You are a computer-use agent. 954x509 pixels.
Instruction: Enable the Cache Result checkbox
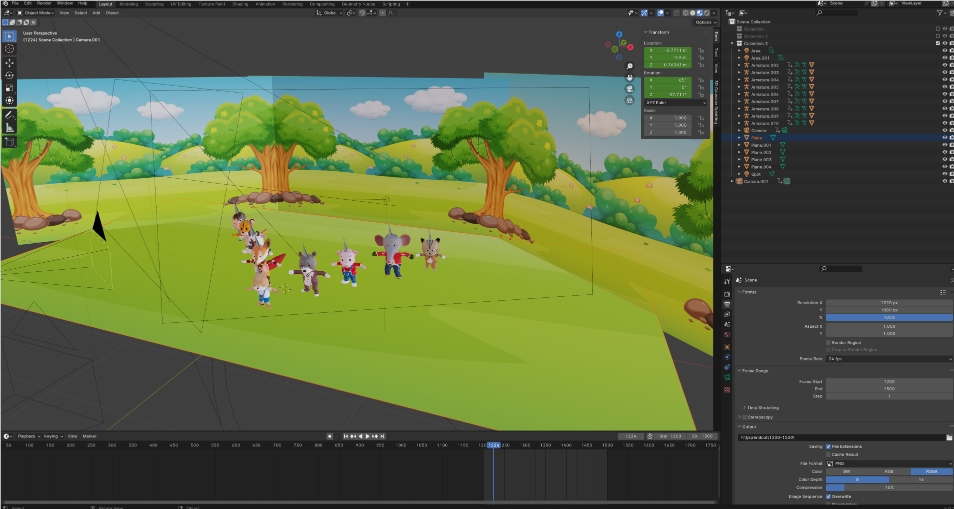tap(828, 454)
